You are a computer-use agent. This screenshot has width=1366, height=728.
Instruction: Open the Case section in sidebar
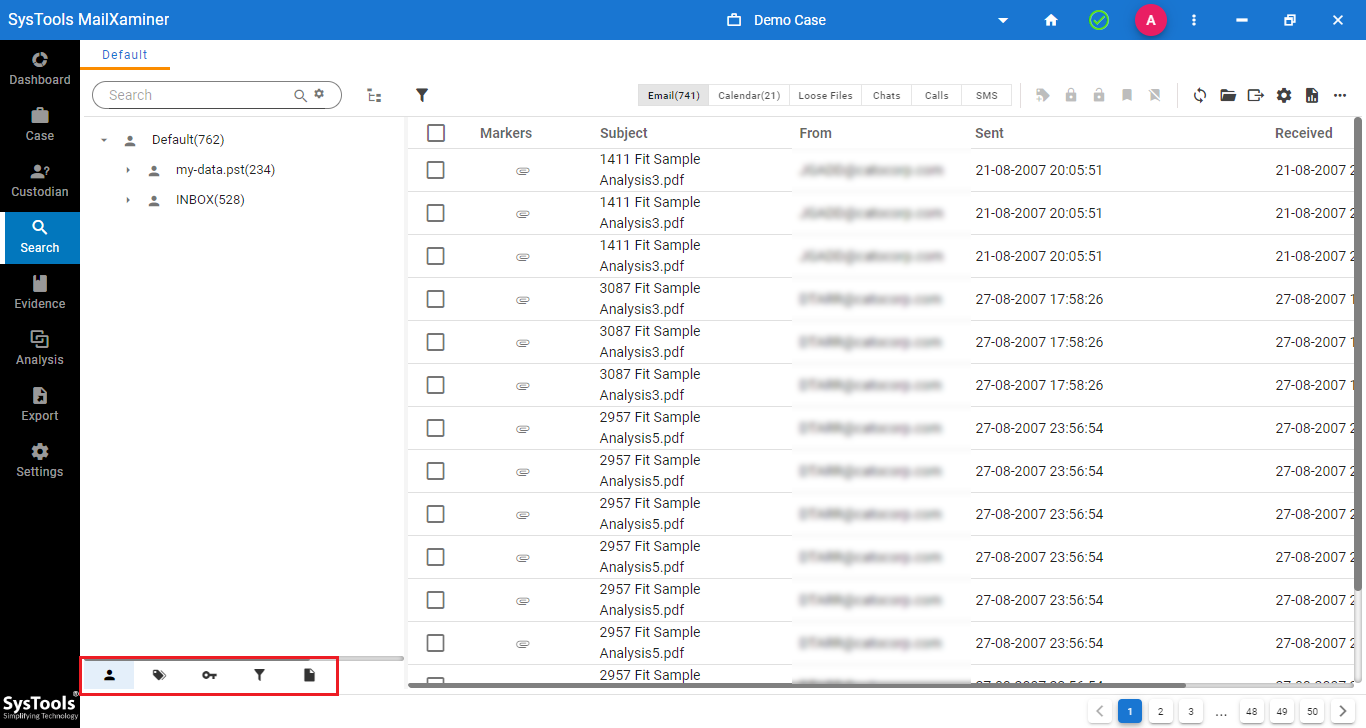pos(40,124)
